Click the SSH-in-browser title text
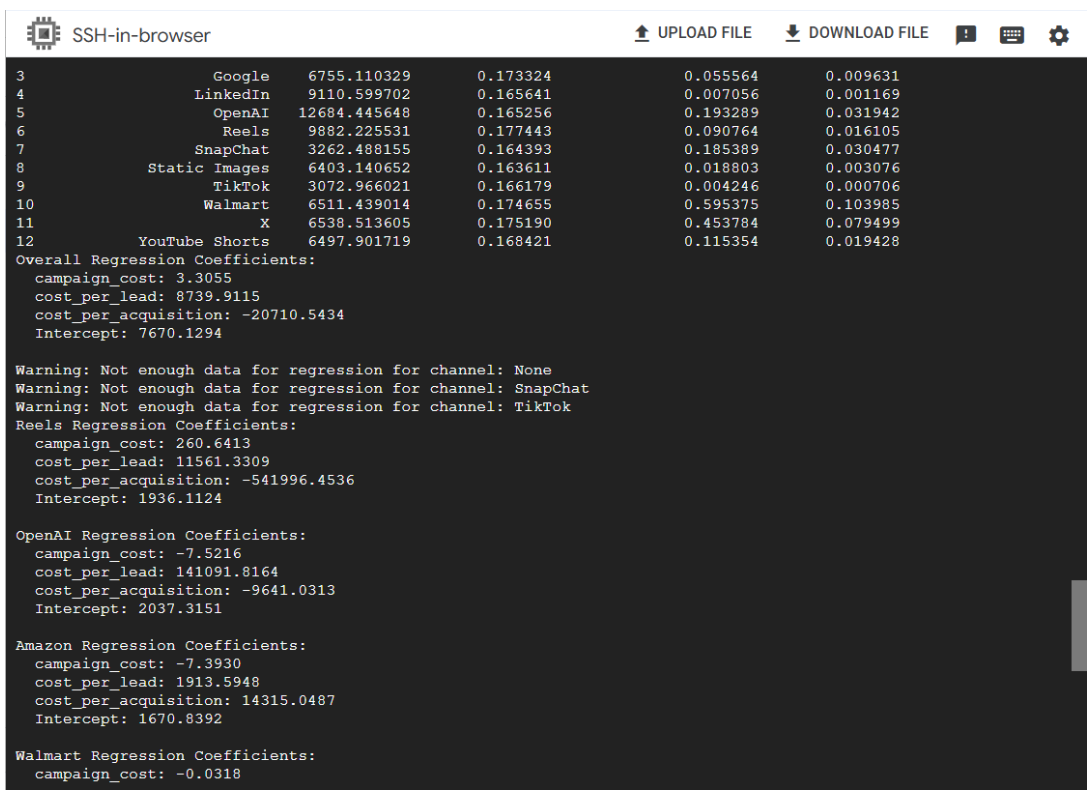 [x=141, y=35]
